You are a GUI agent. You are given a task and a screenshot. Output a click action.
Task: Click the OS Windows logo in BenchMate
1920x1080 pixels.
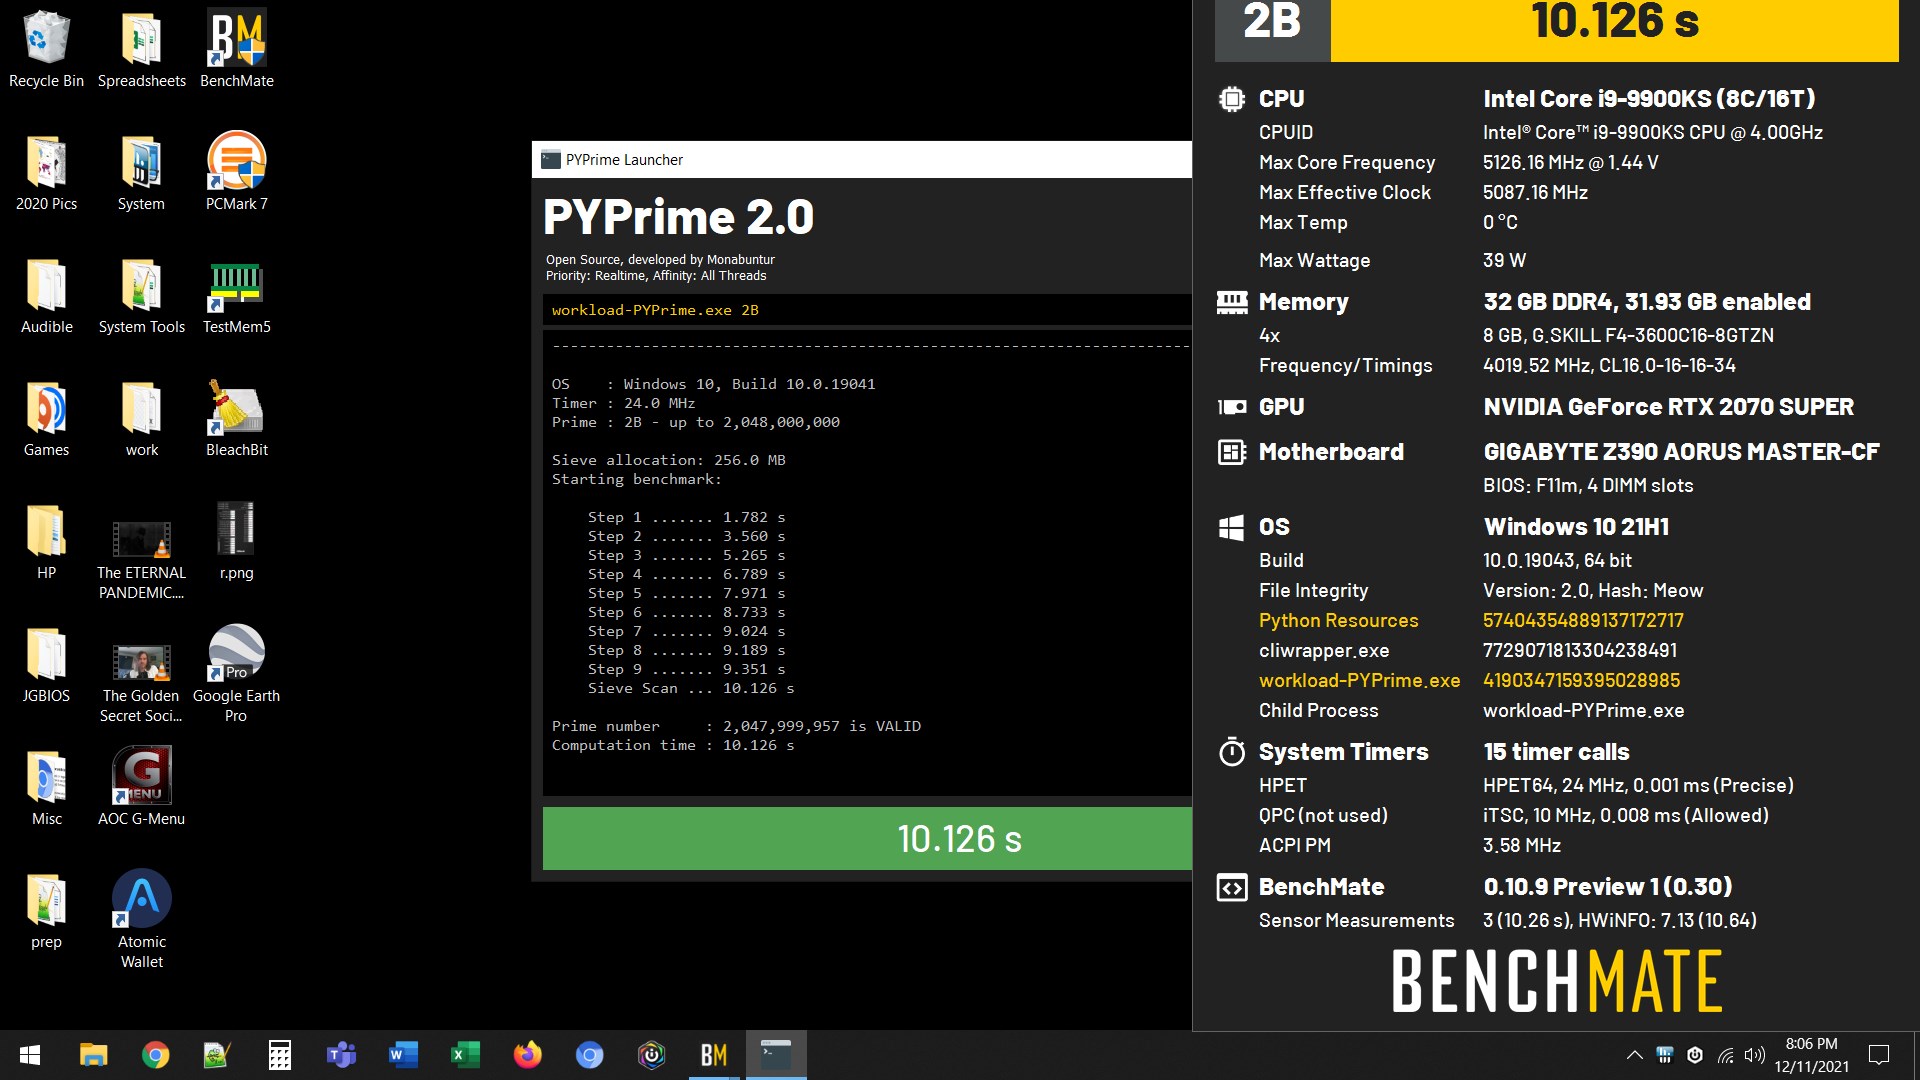1232,527
